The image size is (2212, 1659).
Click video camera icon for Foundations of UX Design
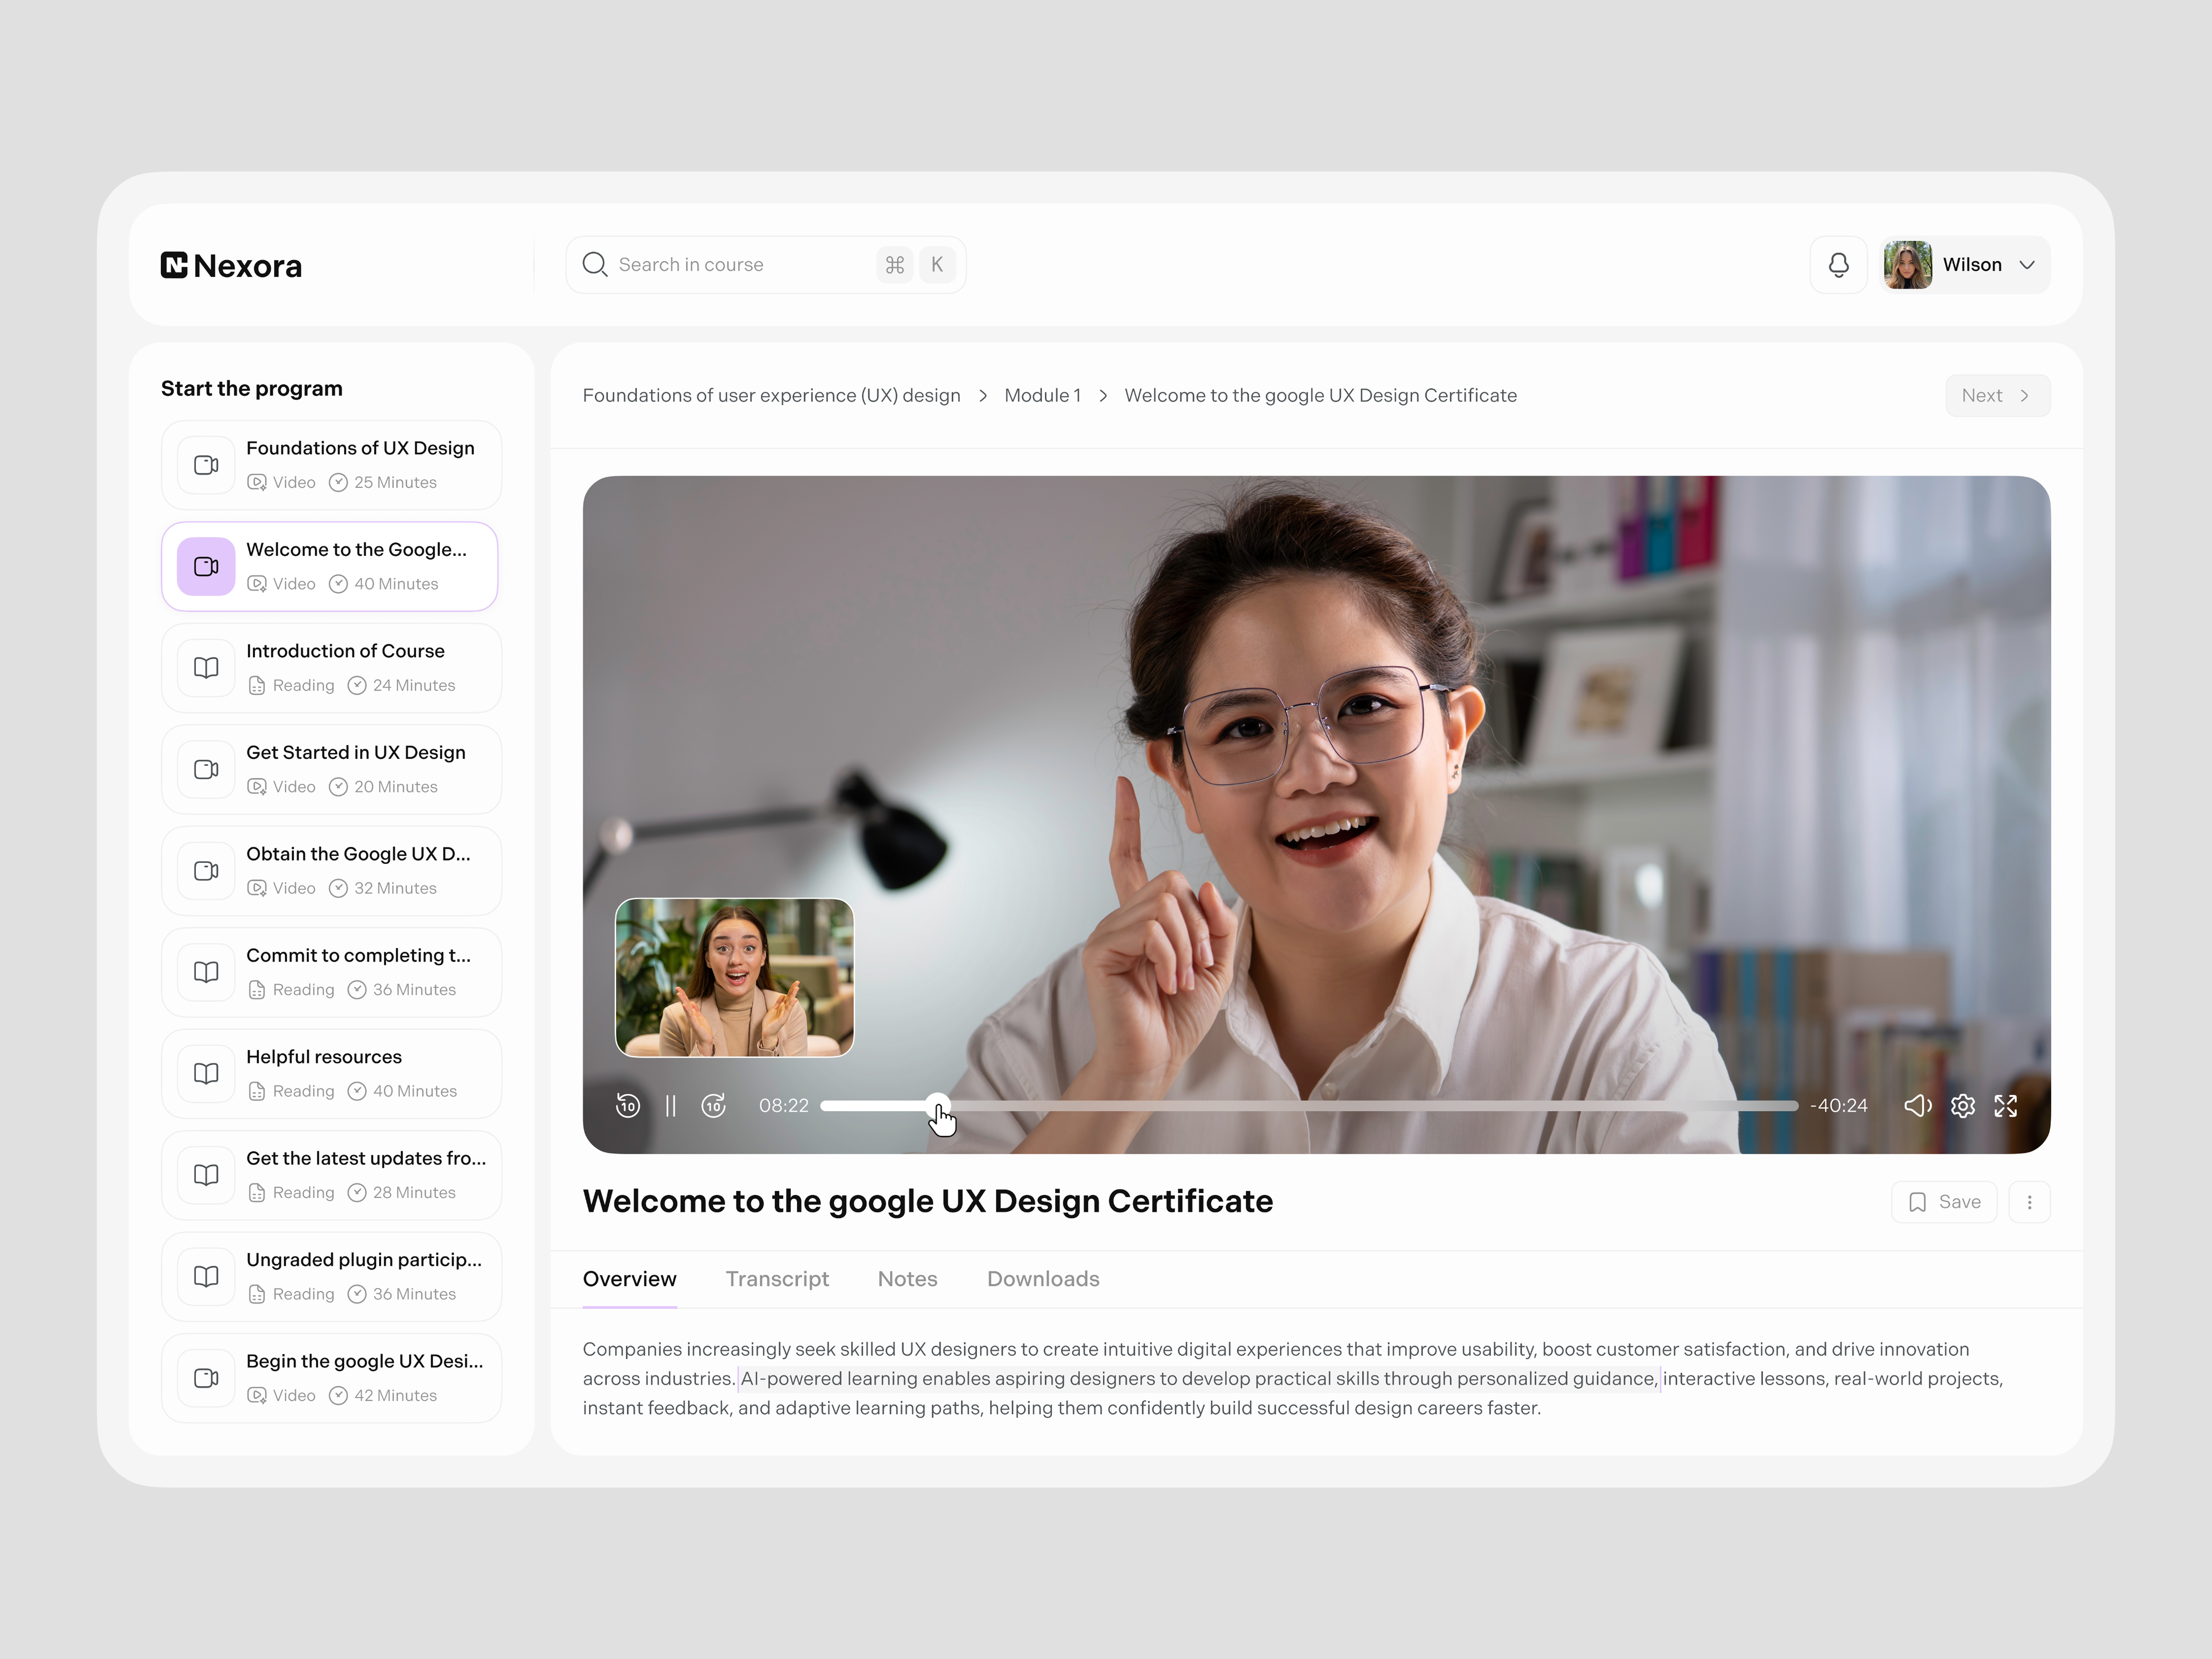tap(206, 465)
